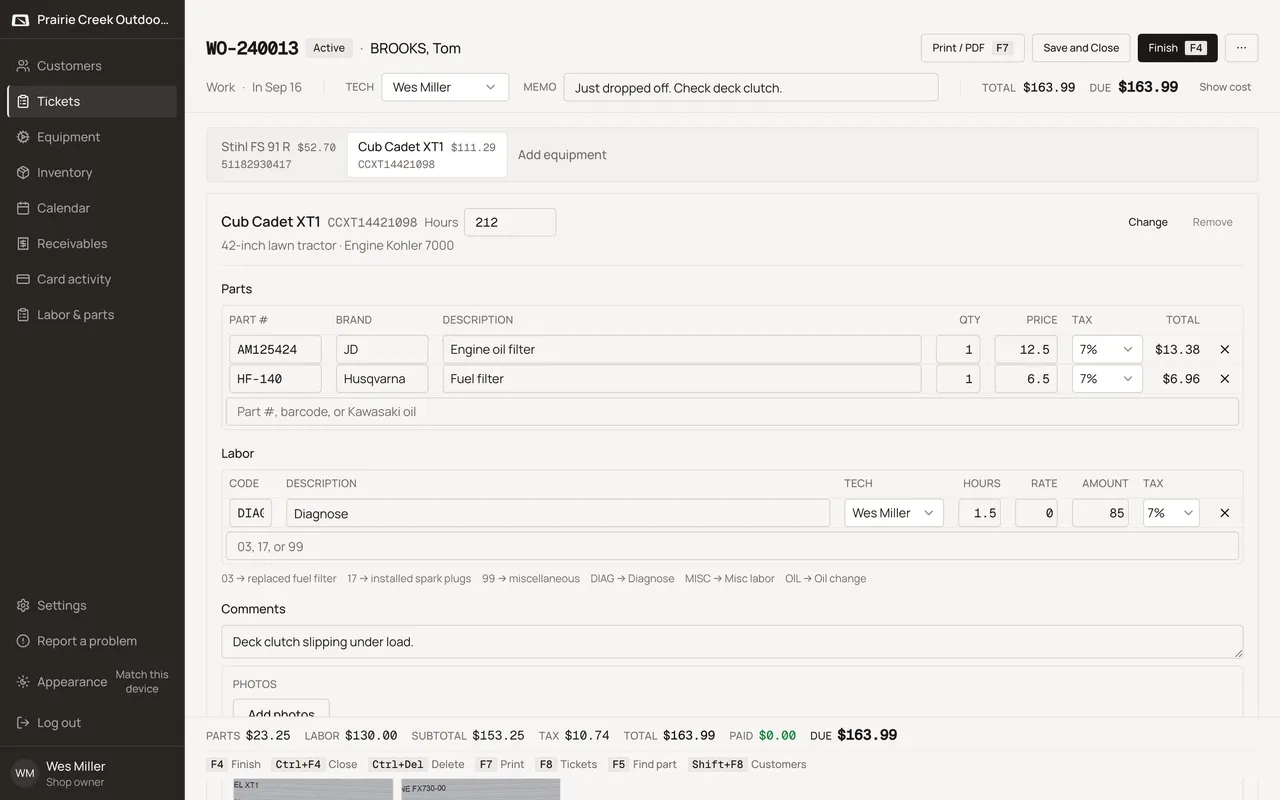Click Change for Cub Cadet XT1
Viewport: 1280px width, 800px height.
click(1148, 222)
